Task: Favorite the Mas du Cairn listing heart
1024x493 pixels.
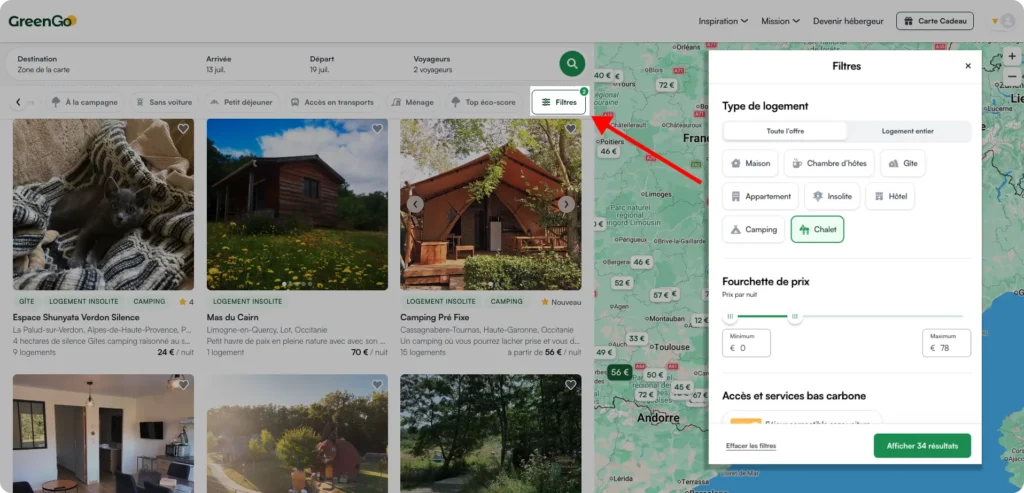Action: 377,129
